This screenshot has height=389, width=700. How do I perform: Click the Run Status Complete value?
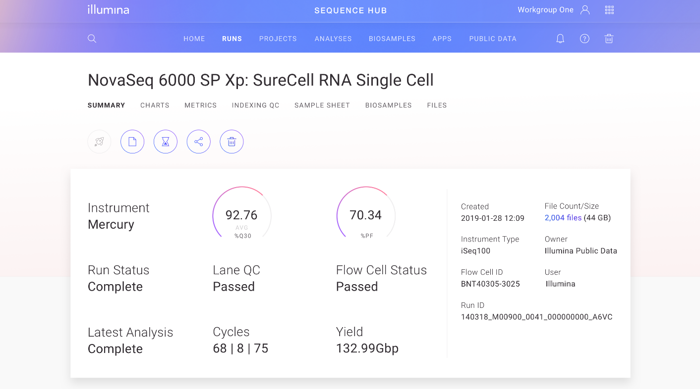coord(115,287)
